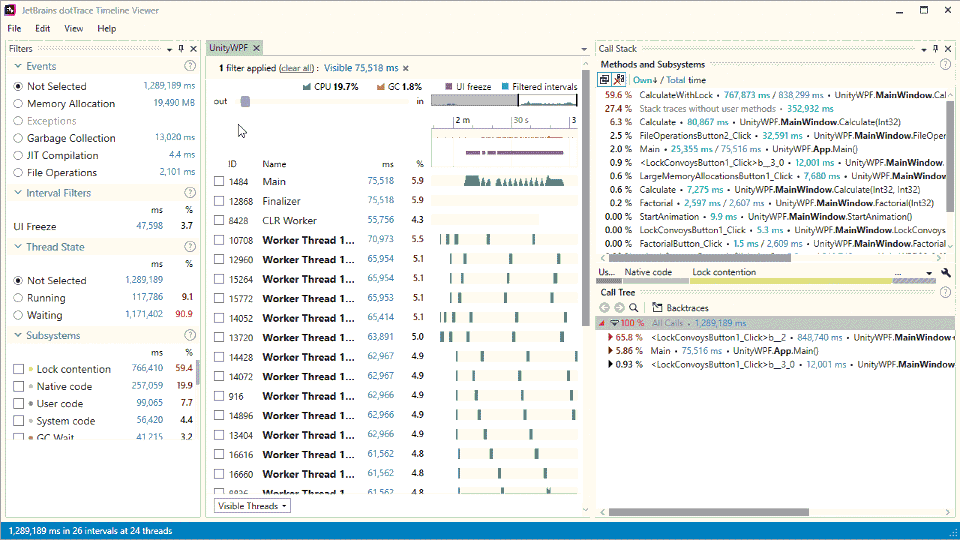Select the Running thread state
The height and width of the screenshot is (540, 960).
click(18, 298)
